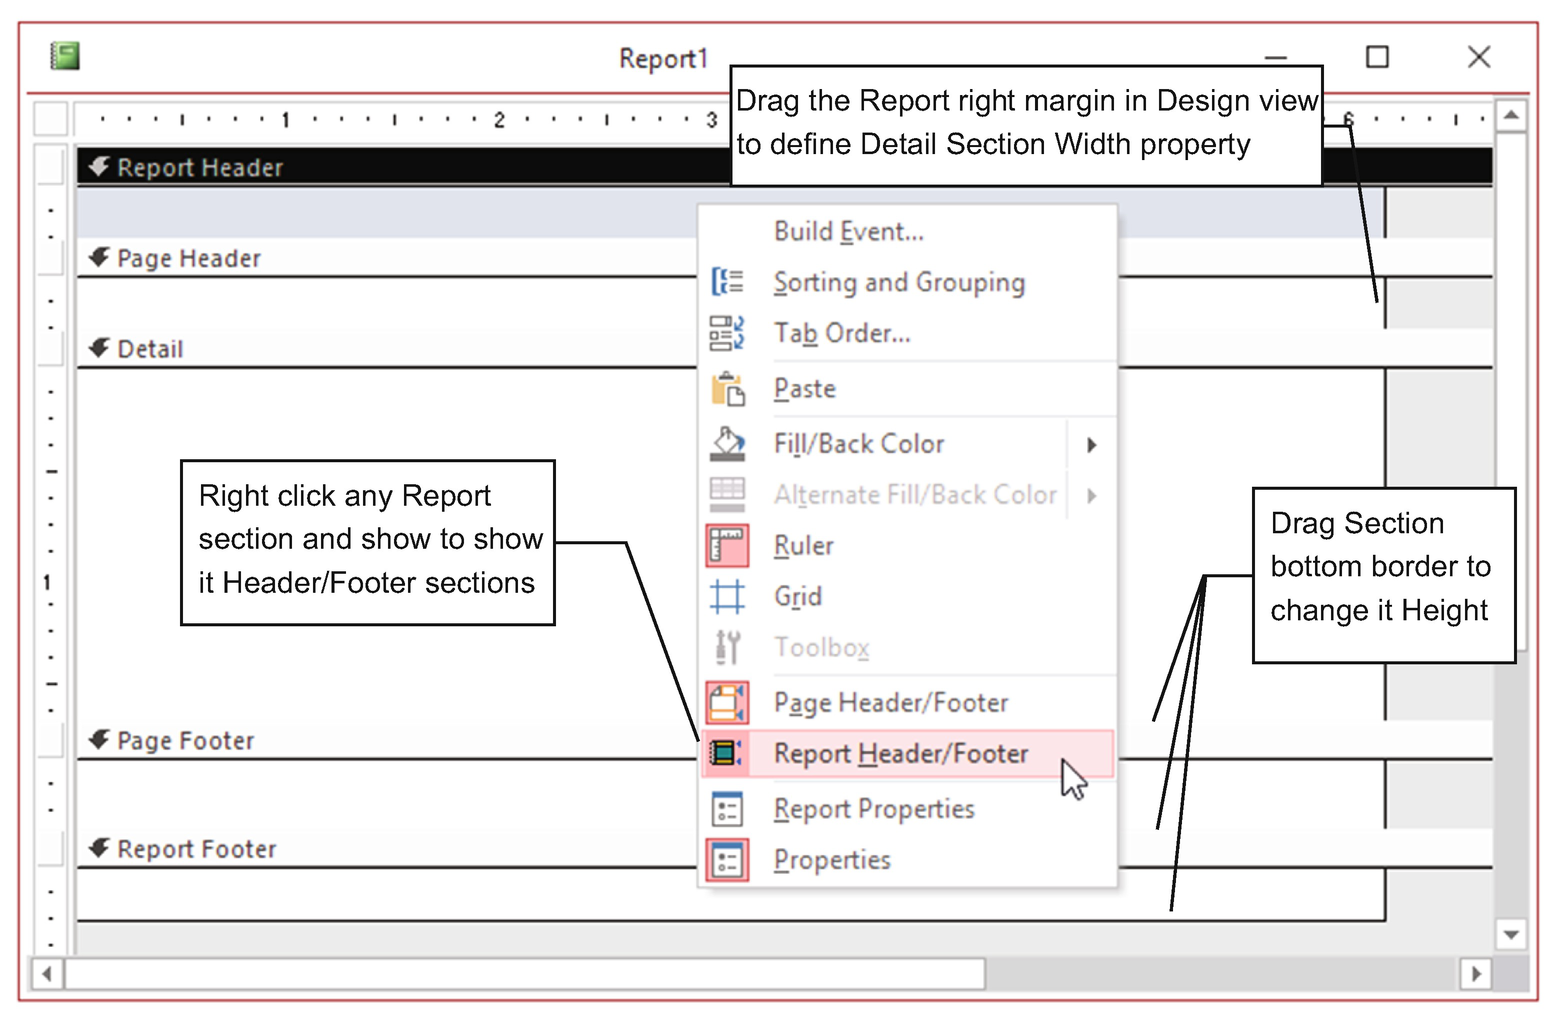Click the Report Header section selector box

(x=51, y=165)
